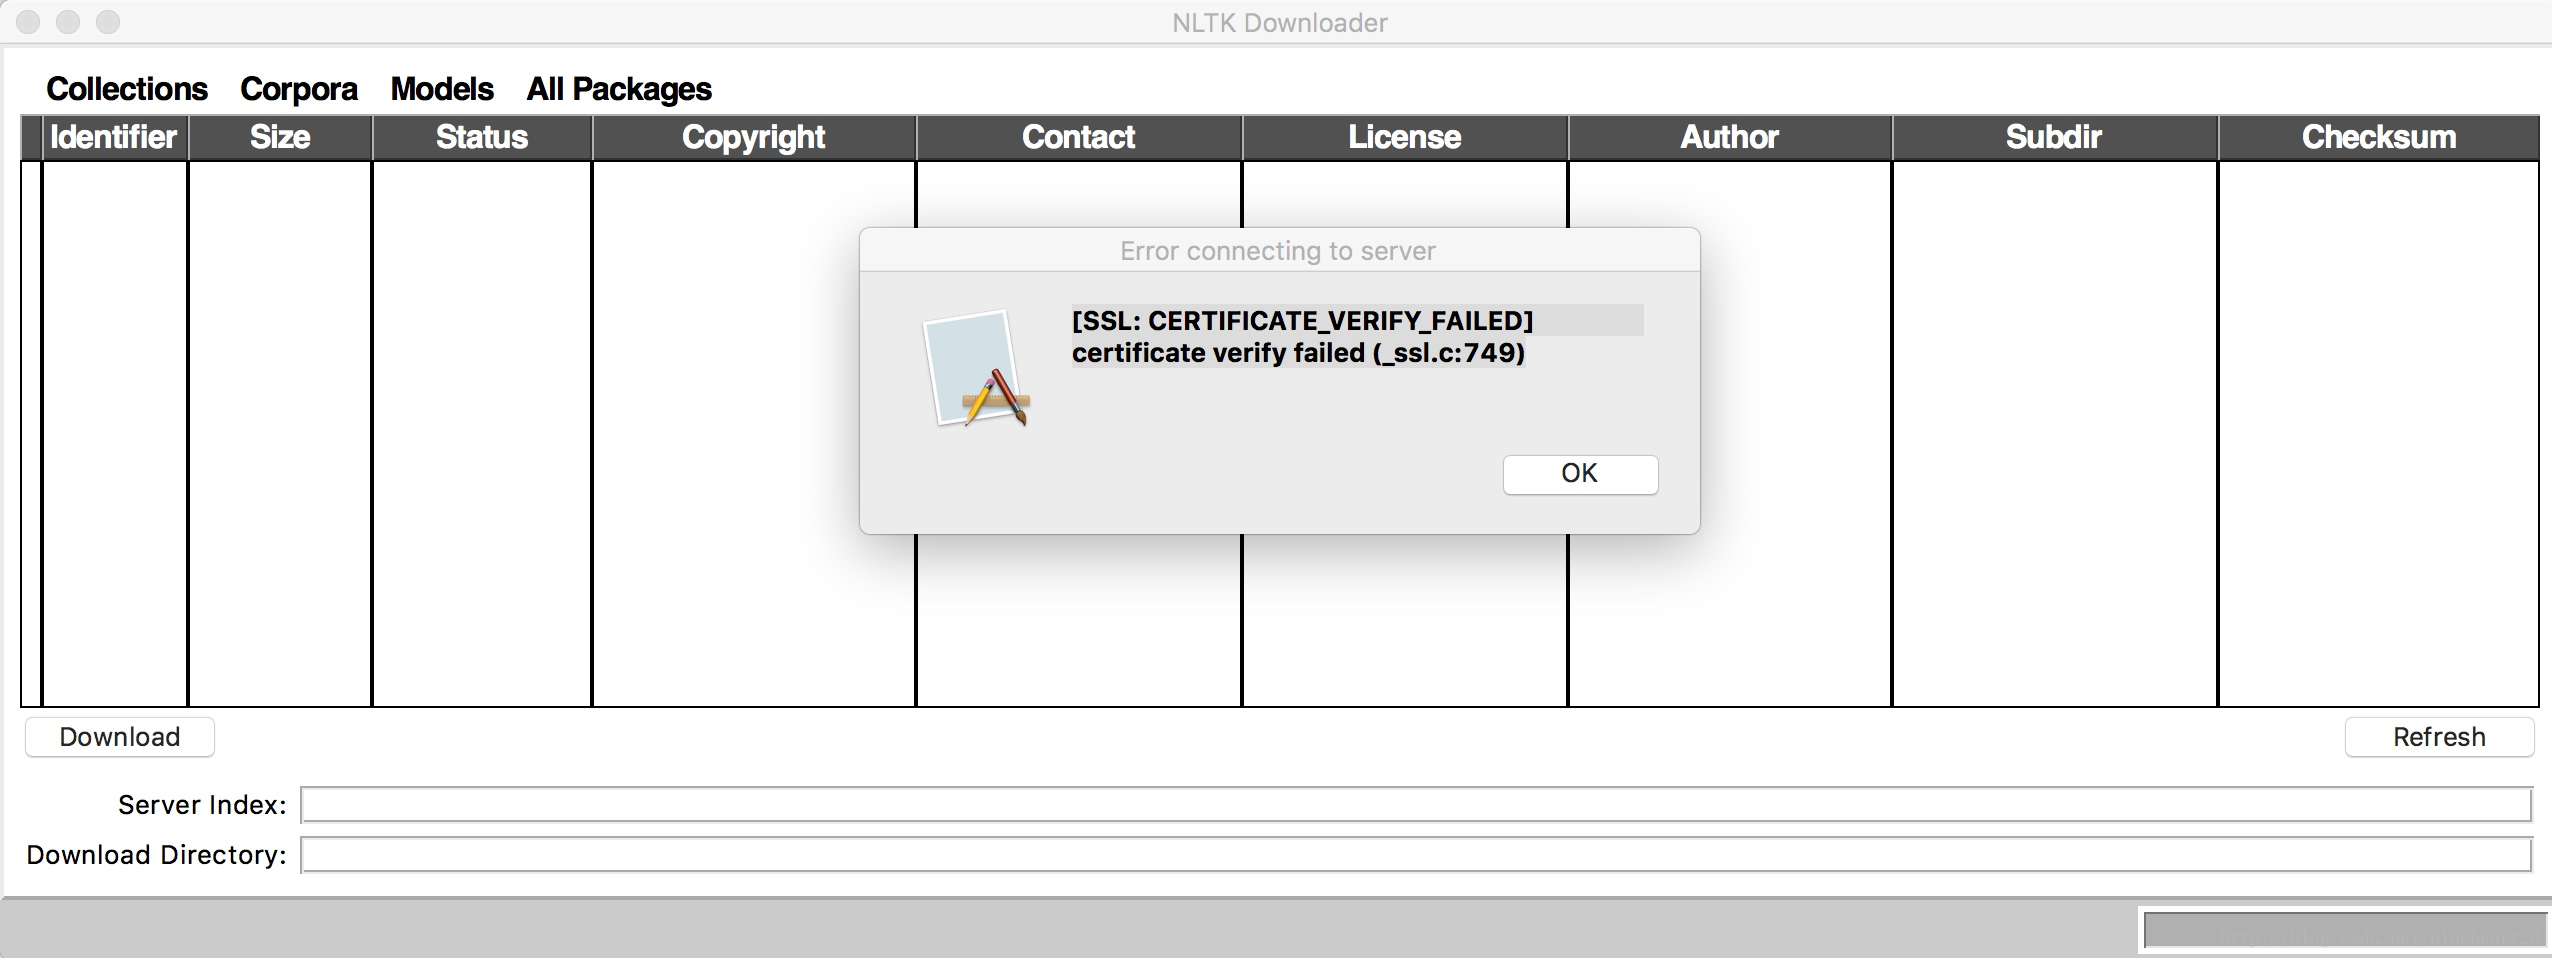Select the Models tab
The image size is (2552, 958).
tap(442, 89)
